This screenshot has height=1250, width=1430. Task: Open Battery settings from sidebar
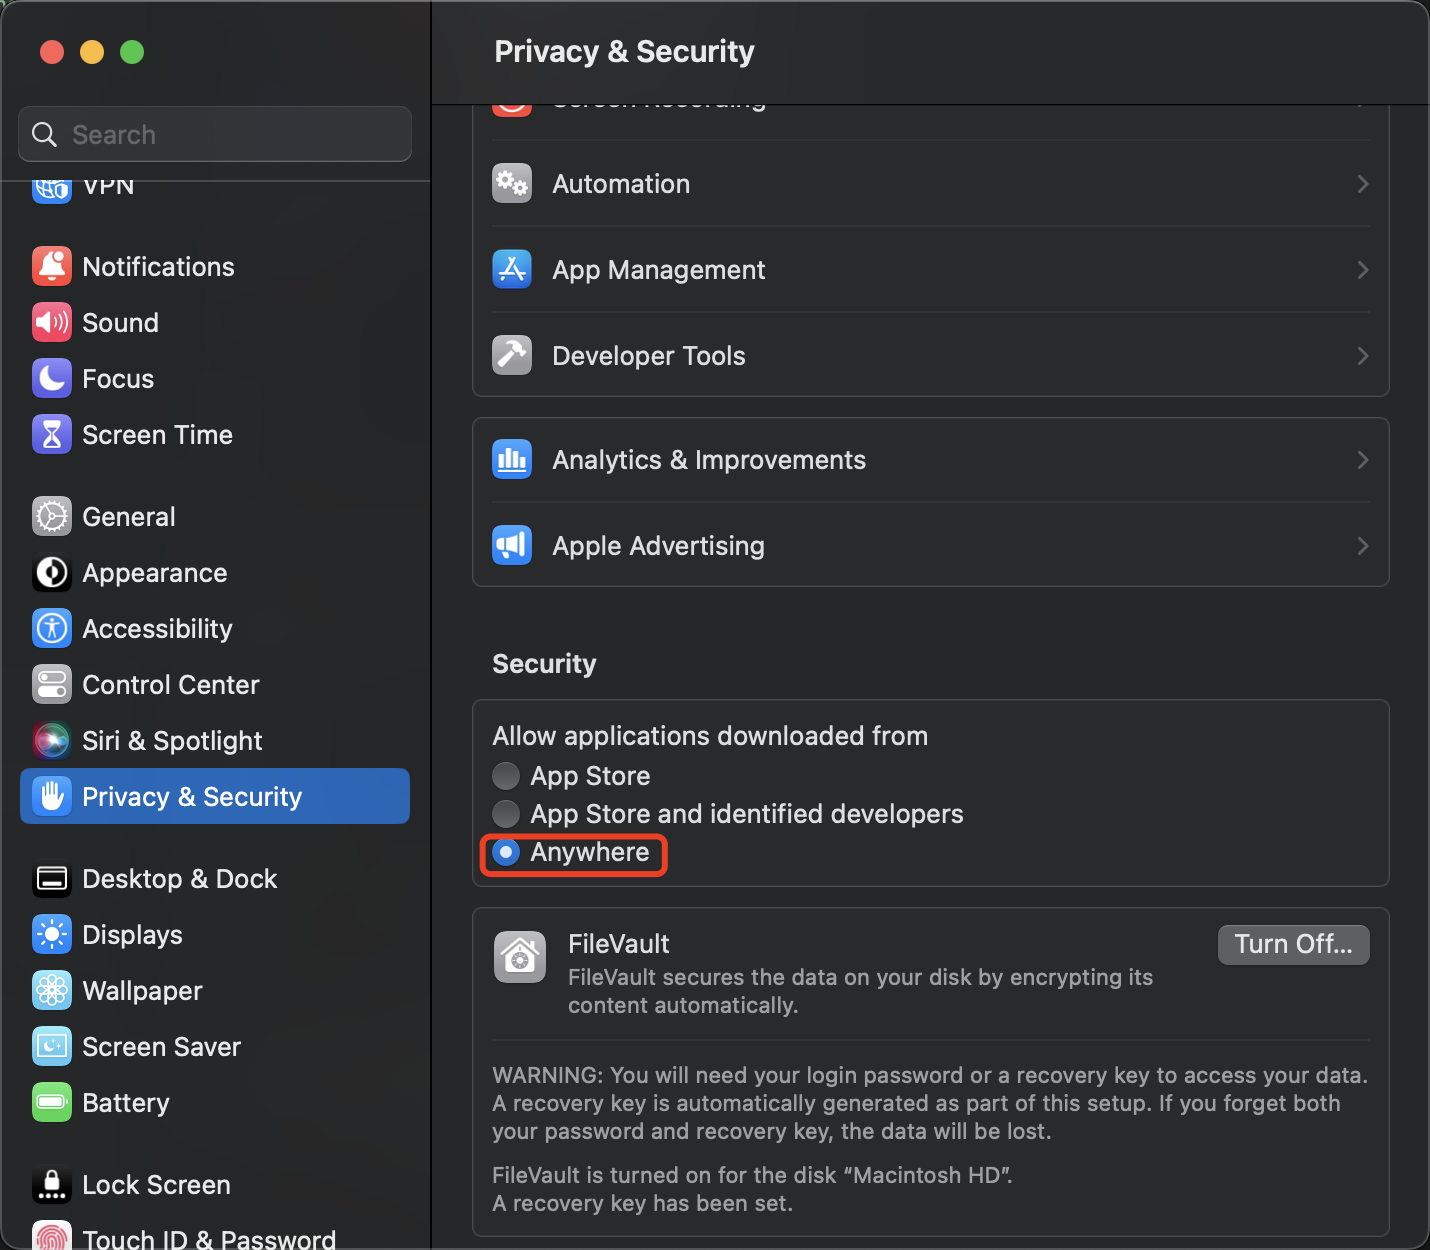tap(125, 1103)
